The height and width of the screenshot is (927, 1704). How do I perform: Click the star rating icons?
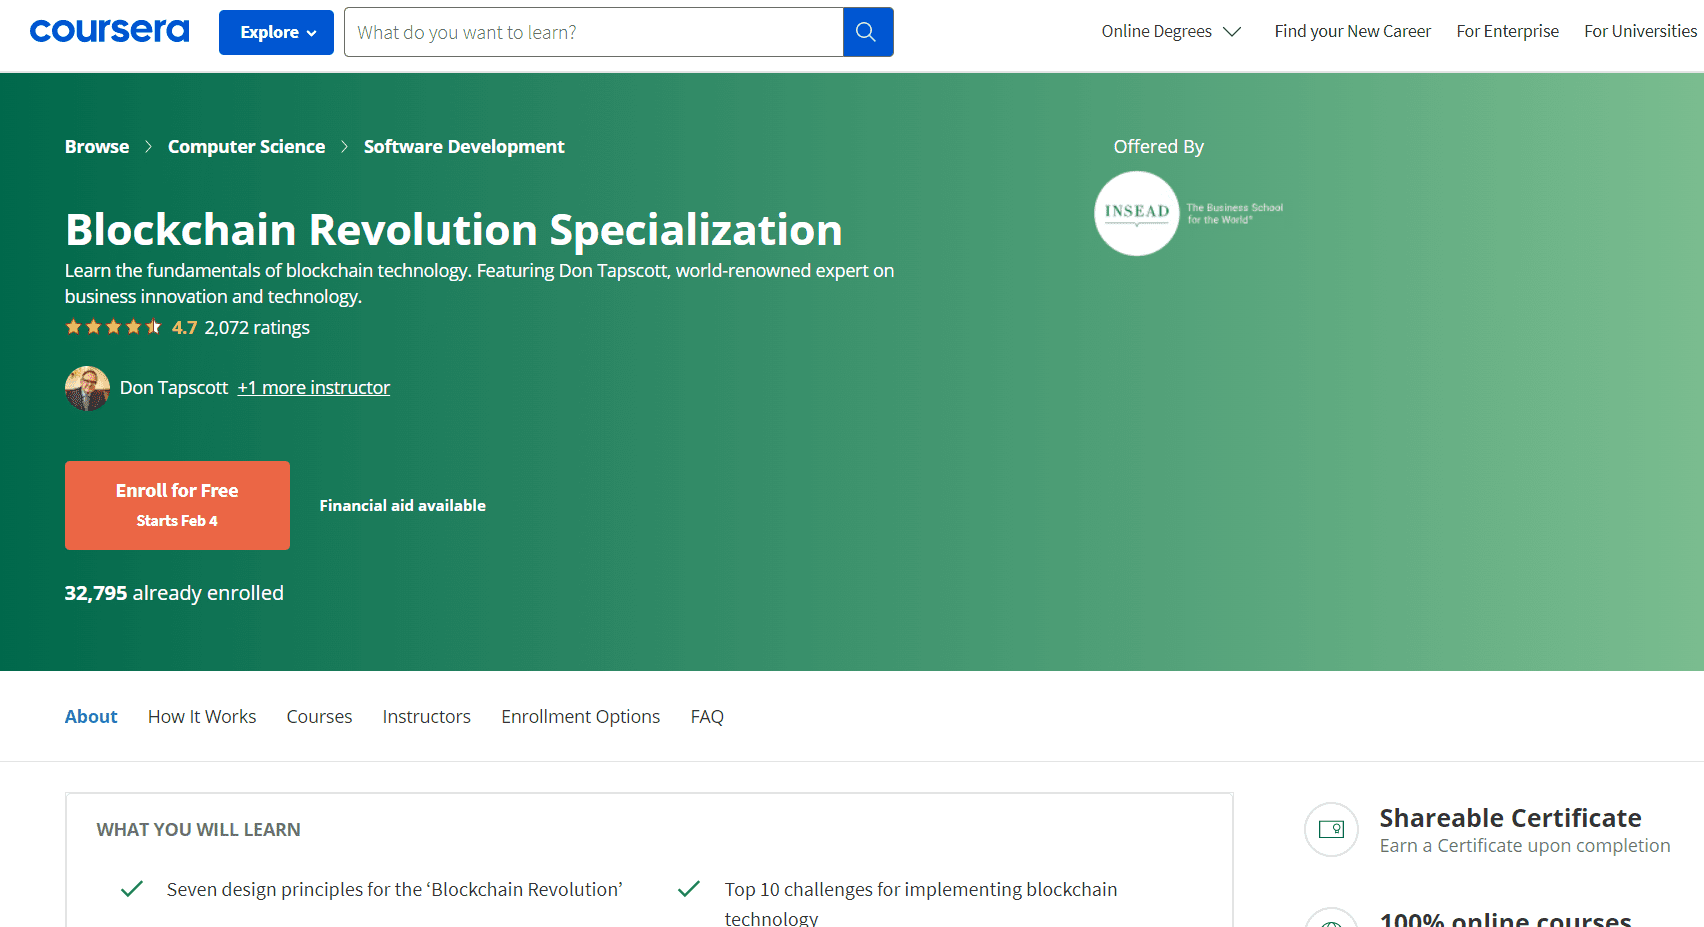point(113,327)
